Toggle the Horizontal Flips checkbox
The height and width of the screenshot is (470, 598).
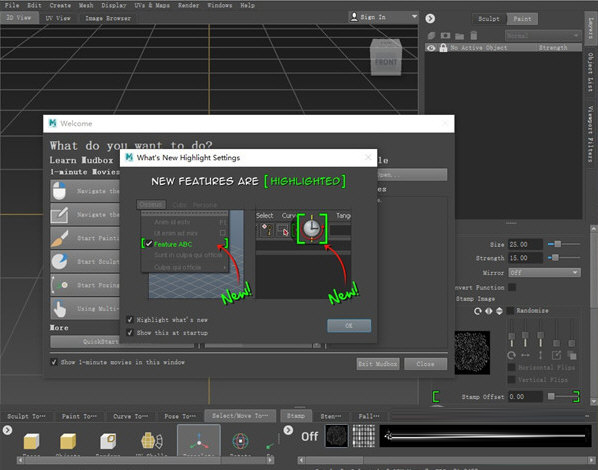click(x=511, y=367)
